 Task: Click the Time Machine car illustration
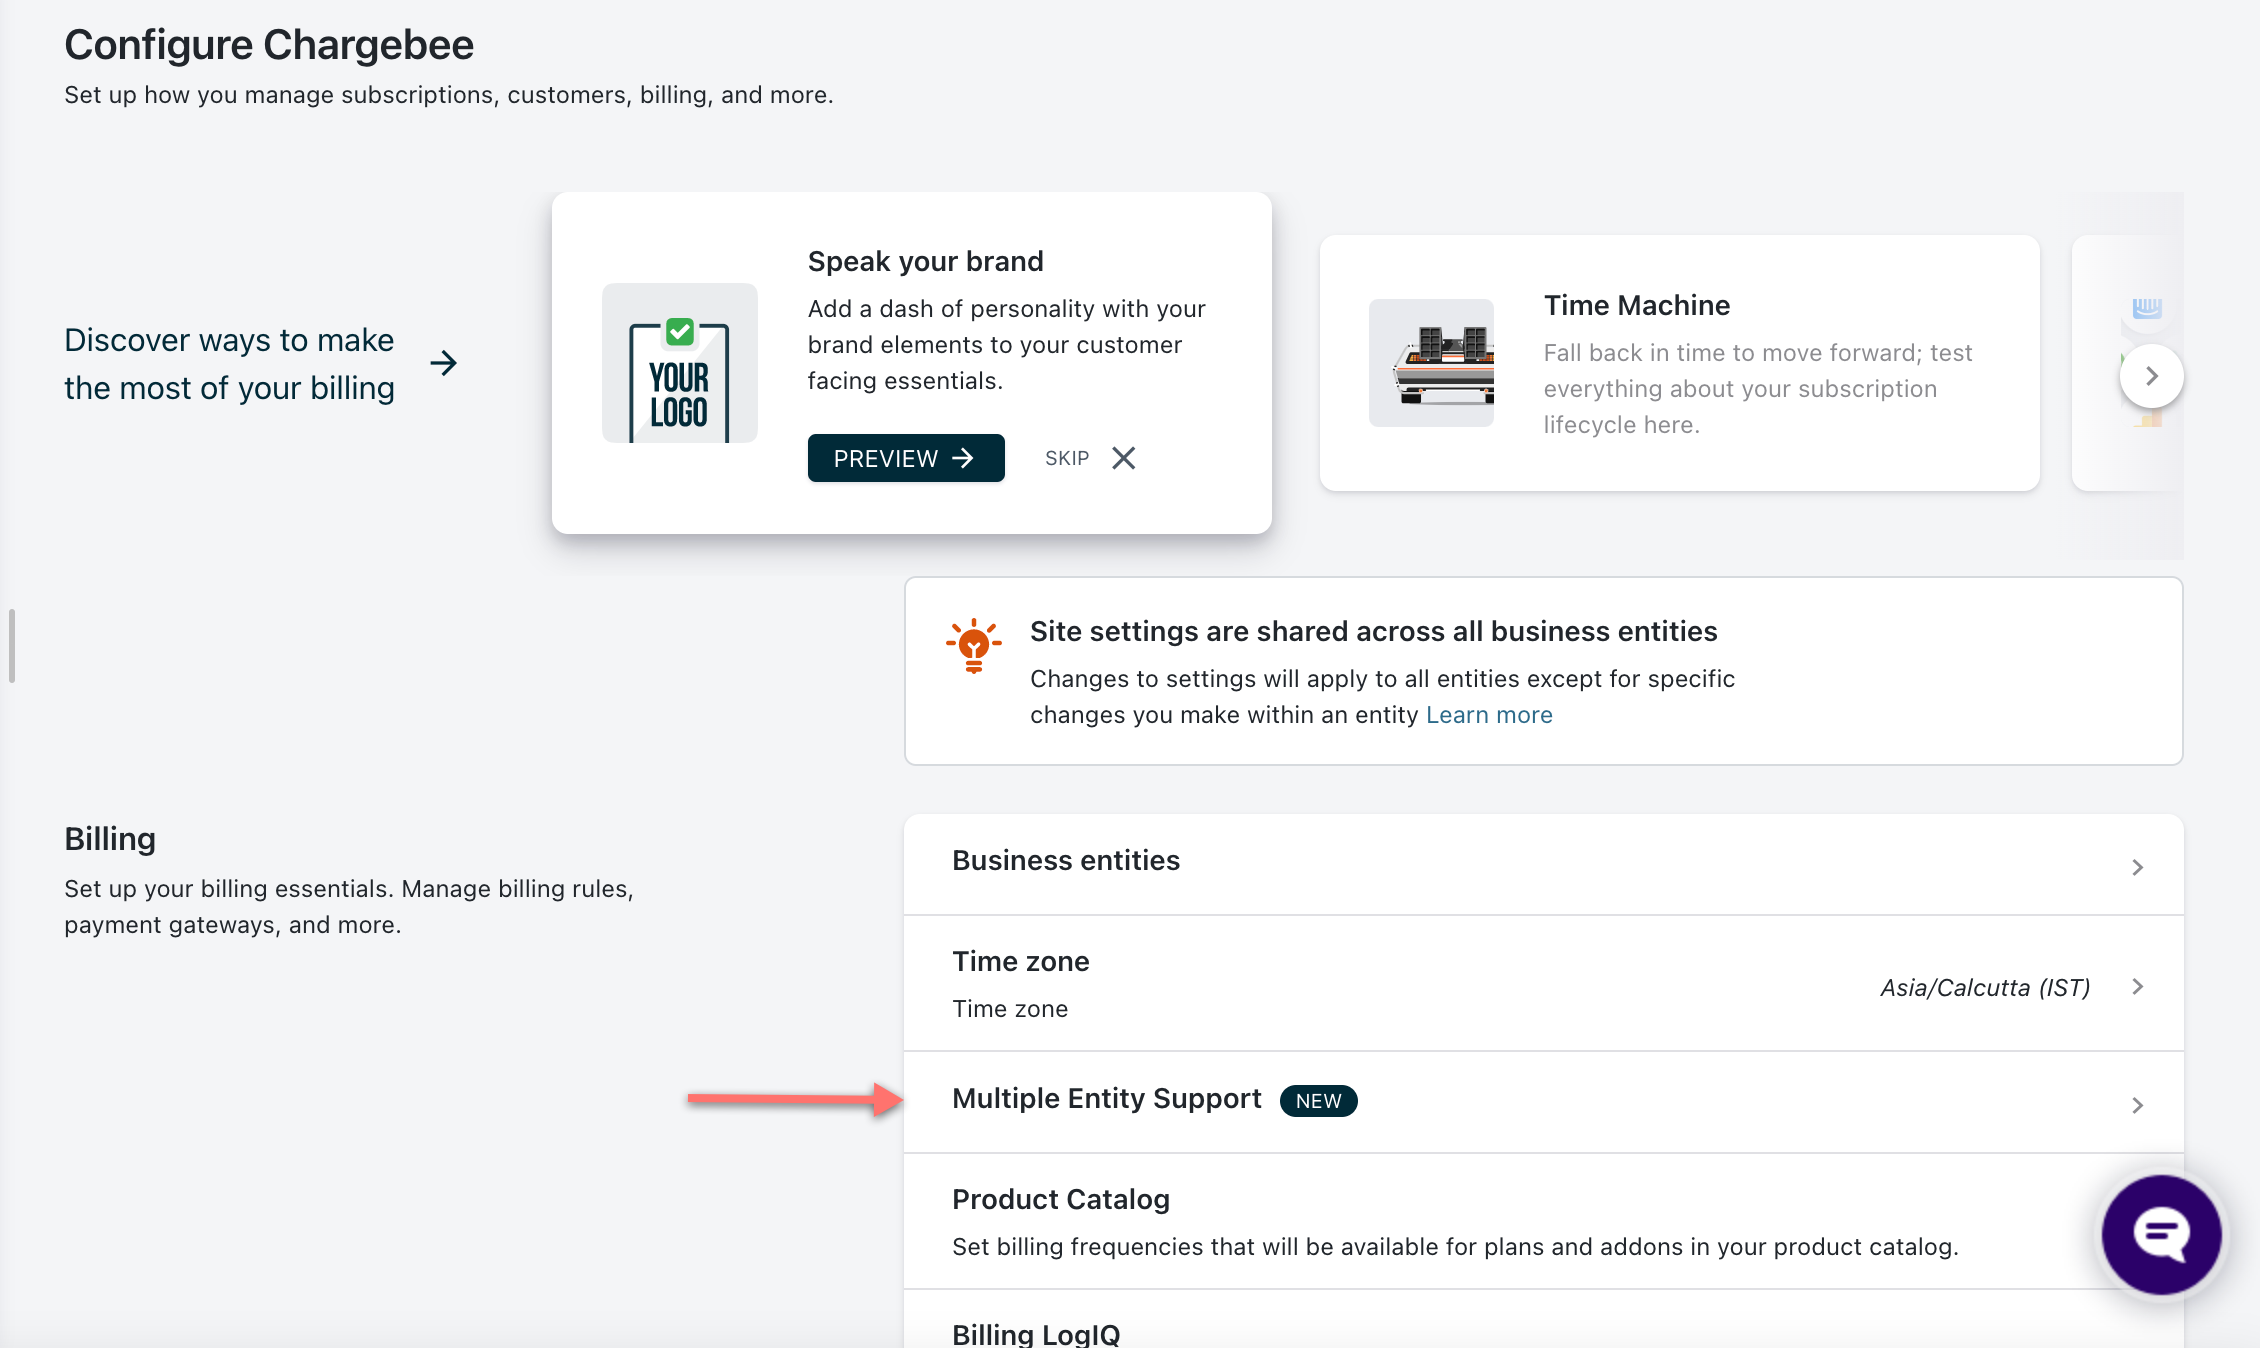point(1431,363)
